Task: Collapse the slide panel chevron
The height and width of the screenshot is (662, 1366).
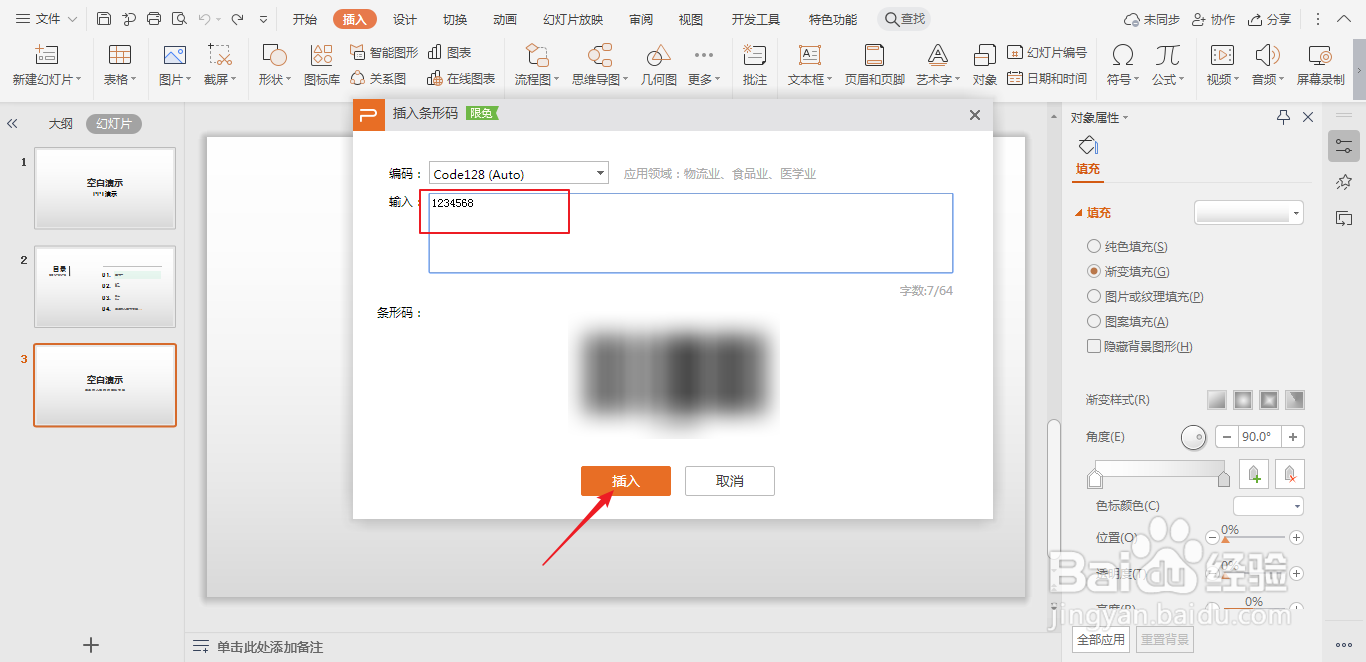Action: click(12, 124)
